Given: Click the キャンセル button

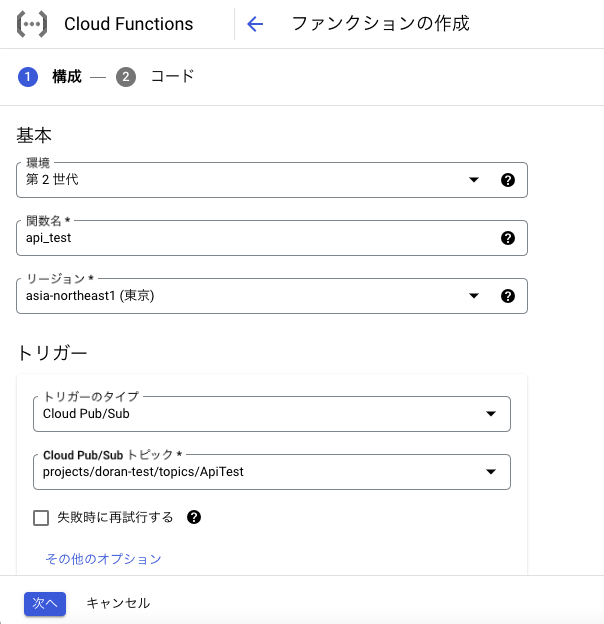Looking at the screenshot, I should pos(118,604).
